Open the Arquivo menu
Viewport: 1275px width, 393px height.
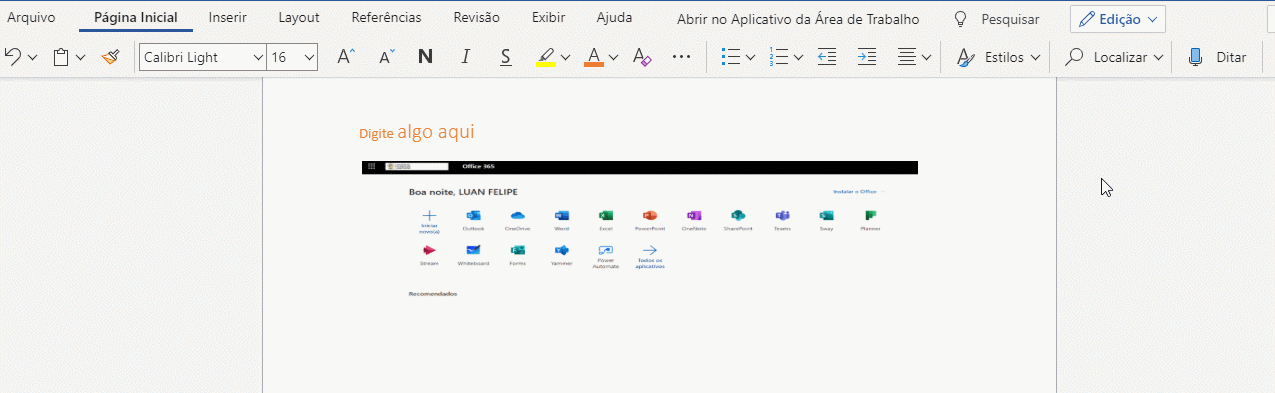pyautogui.click(x=31, y=18)
